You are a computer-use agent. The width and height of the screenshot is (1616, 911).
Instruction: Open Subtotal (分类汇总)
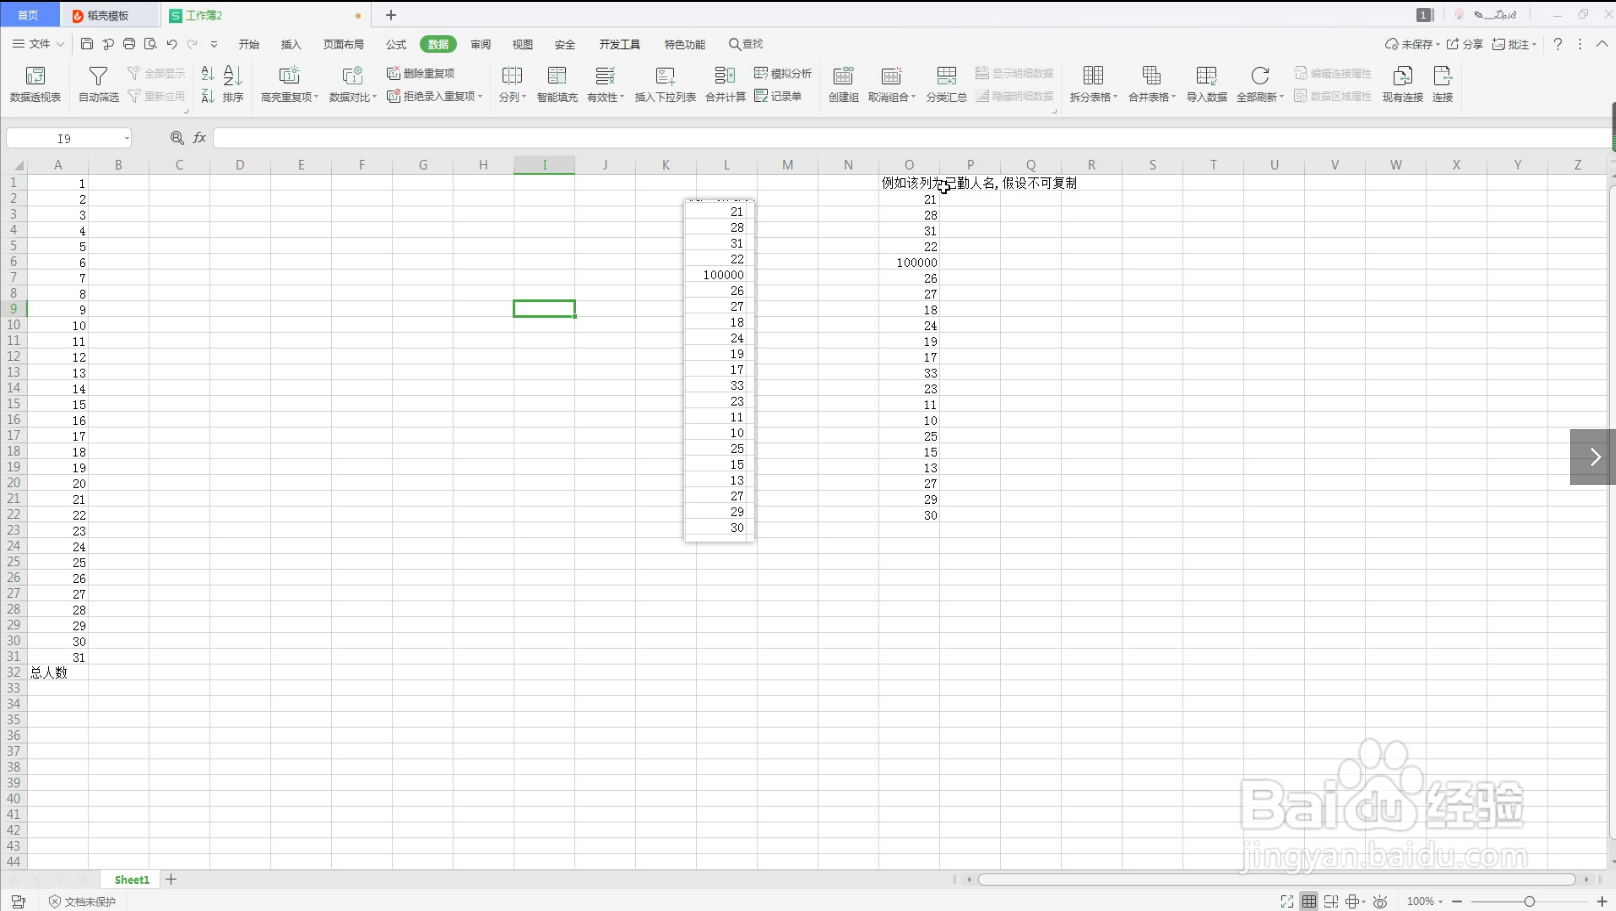(x=946, y=84)
